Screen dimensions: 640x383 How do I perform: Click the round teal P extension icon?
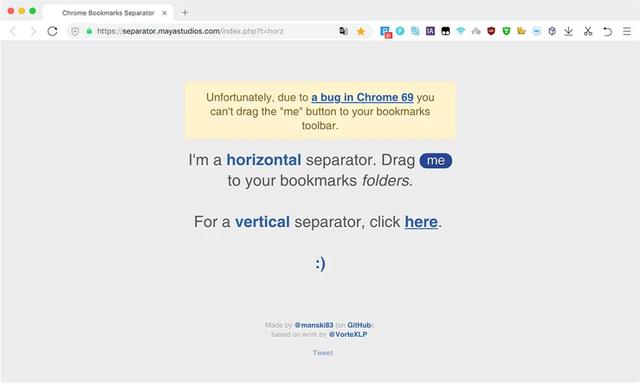point(400,31)
